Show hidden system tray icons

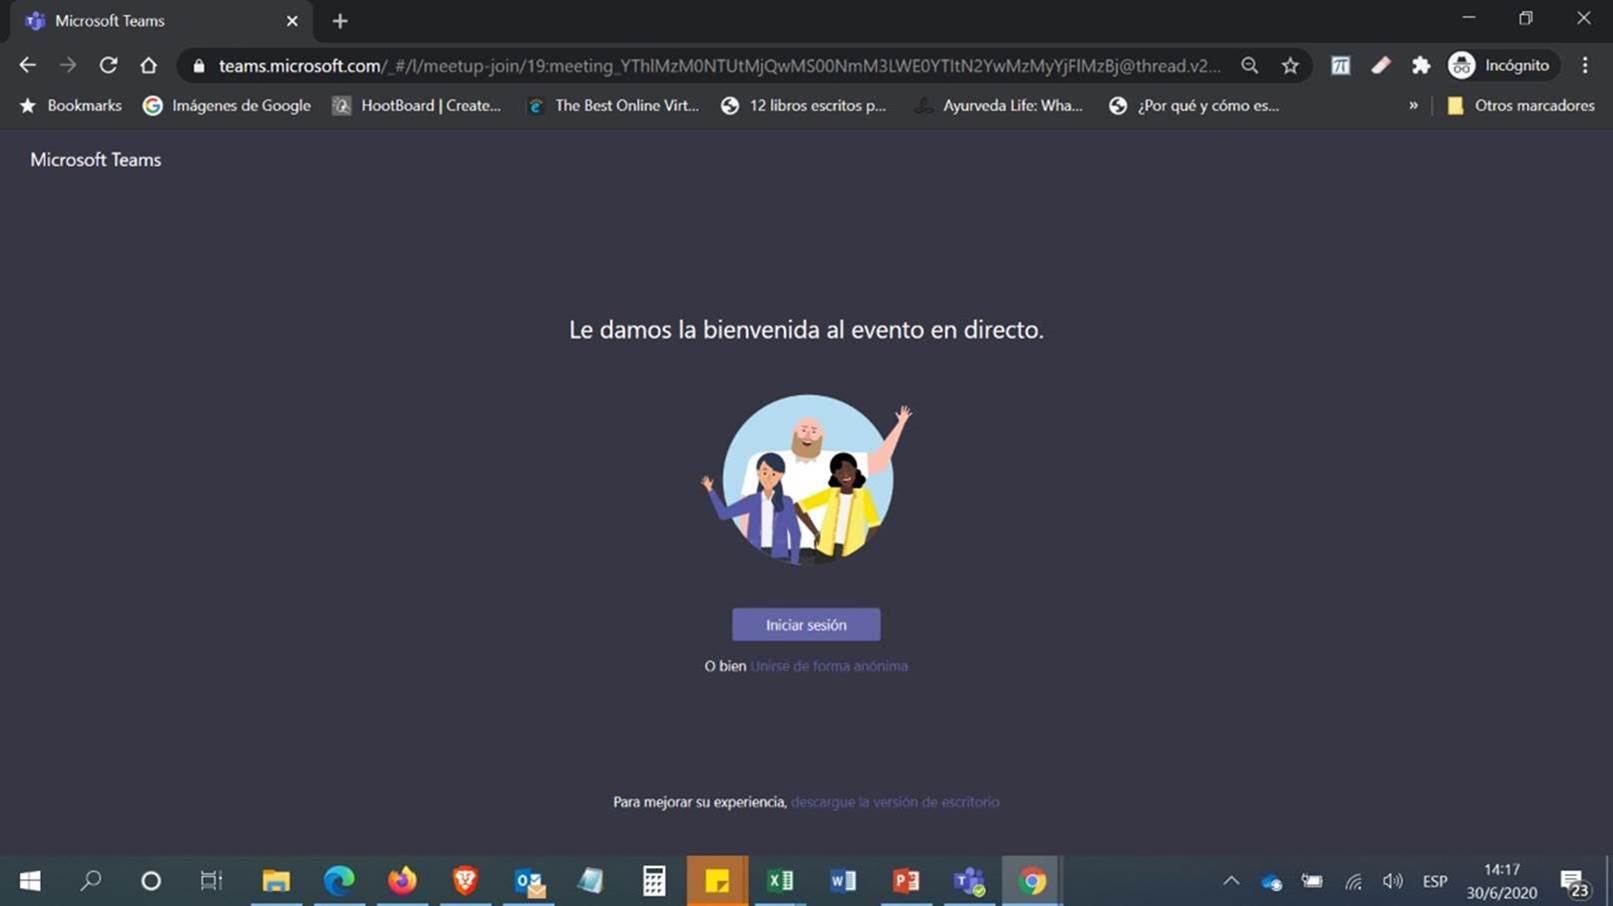tap(1231, 881)
